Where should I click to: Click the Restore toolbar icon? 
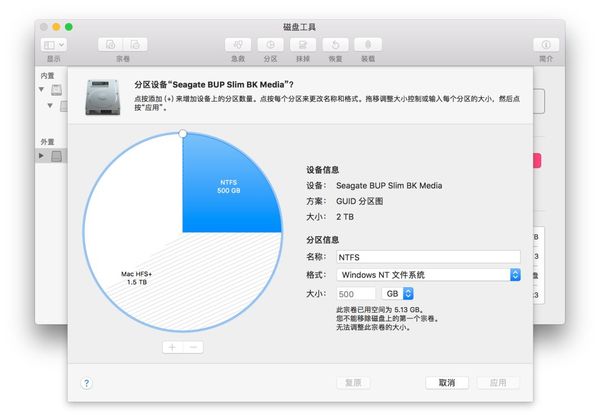point(336,45)
